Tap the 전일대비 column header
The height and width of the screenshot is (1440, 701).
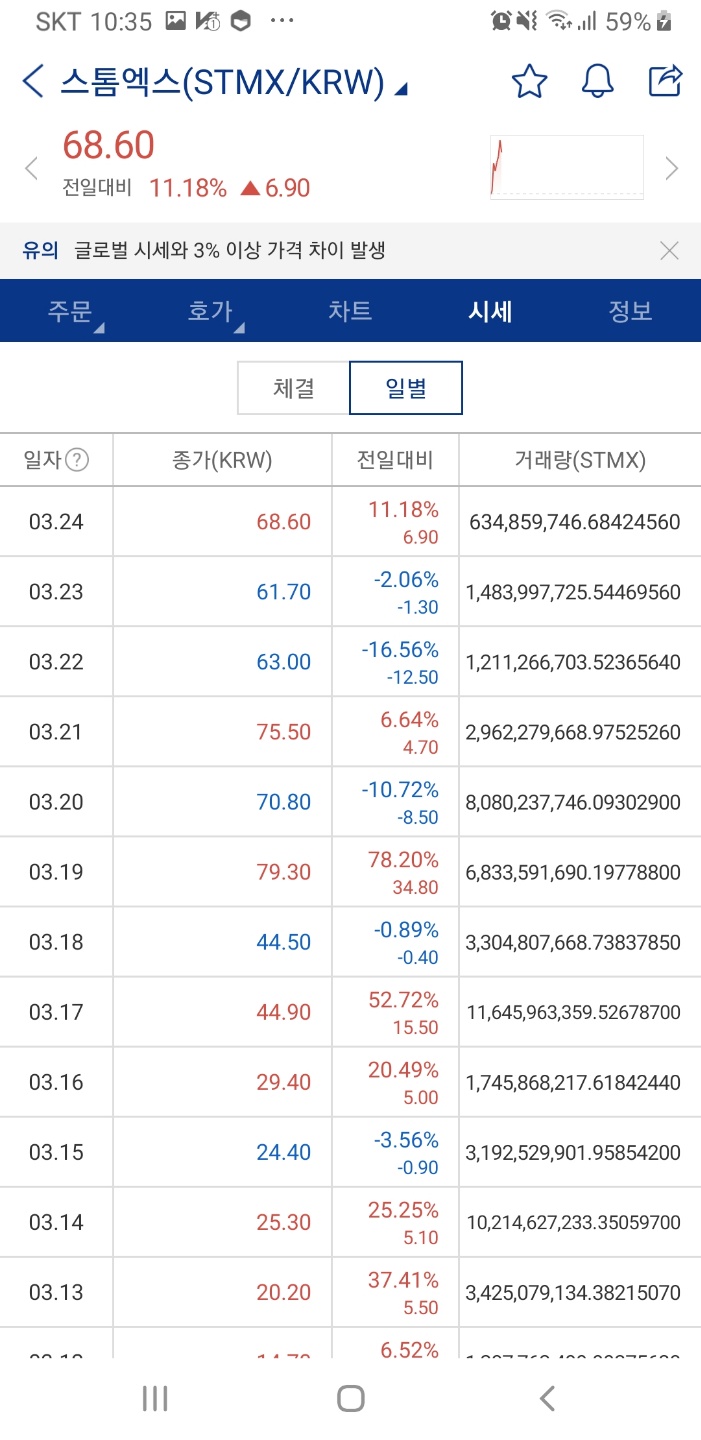[x=395, y=460]
